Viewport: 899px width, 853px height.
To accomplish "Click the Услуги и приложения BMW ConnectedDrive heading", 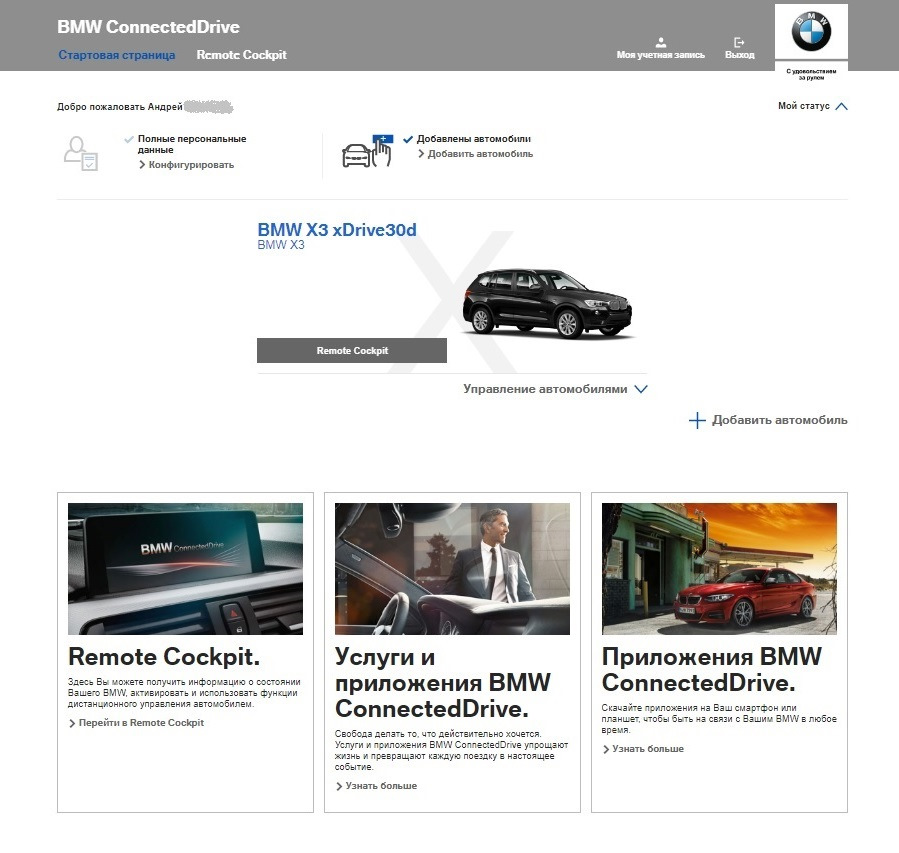I will 443,683.
